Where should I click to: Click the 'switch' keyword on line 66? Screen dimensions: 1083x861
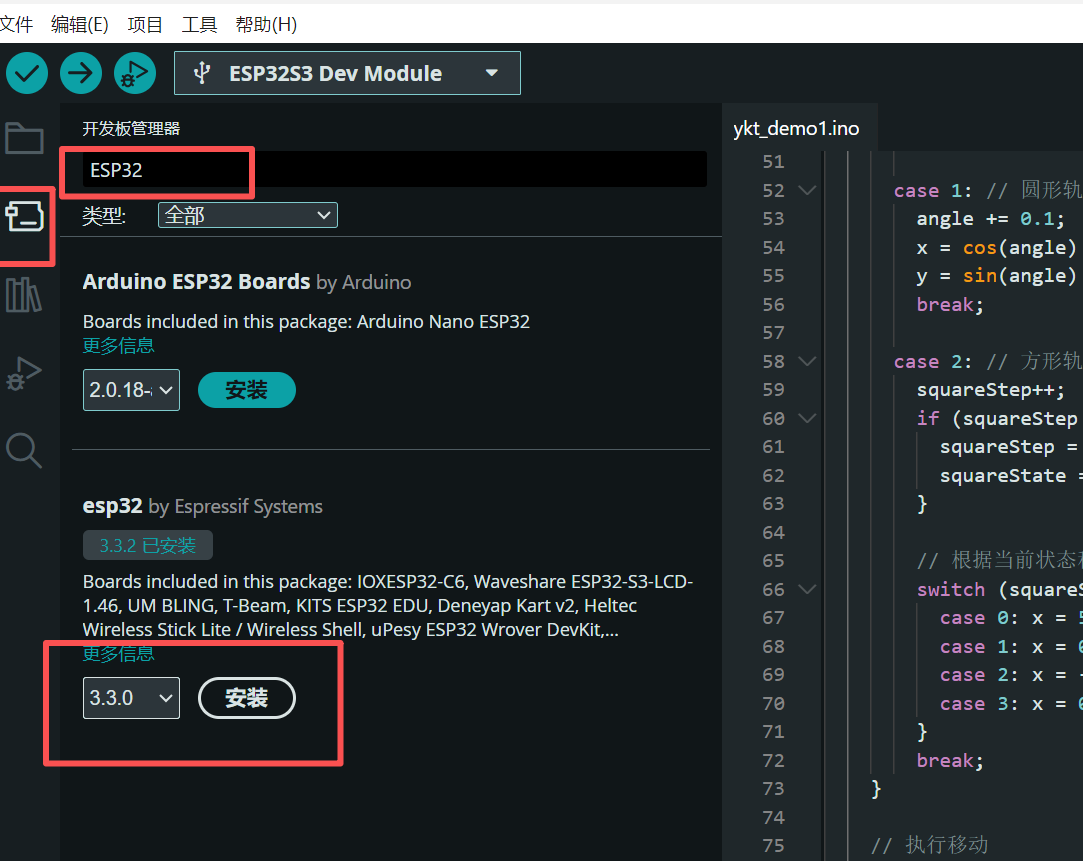tap(950, 590)
